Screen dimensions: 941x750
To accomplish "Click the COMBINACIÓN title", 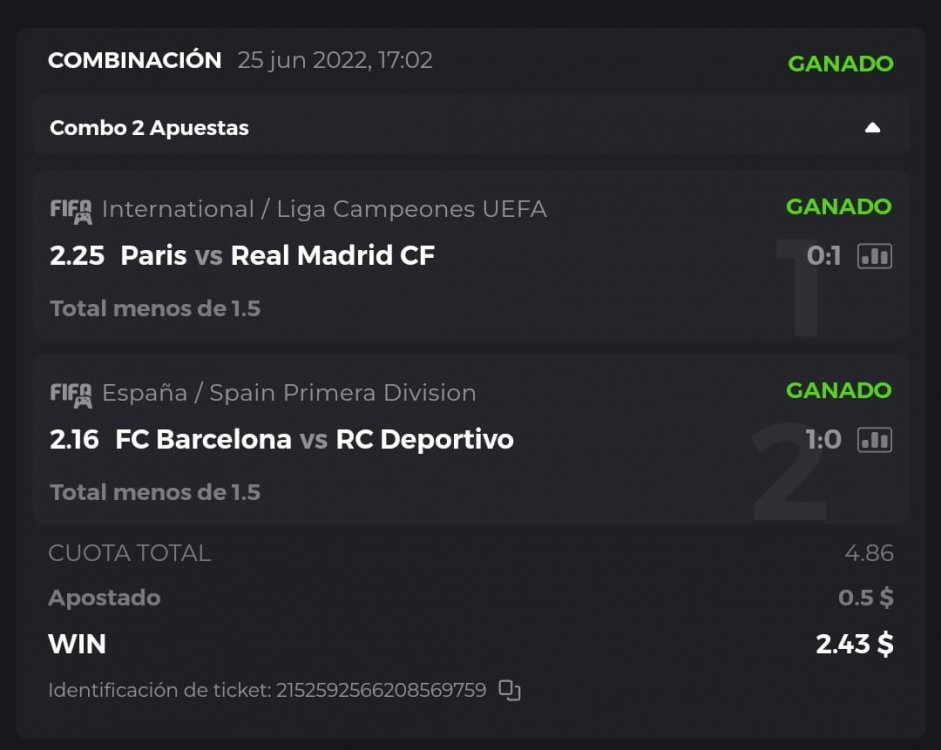I will click(x=135, y=60).
